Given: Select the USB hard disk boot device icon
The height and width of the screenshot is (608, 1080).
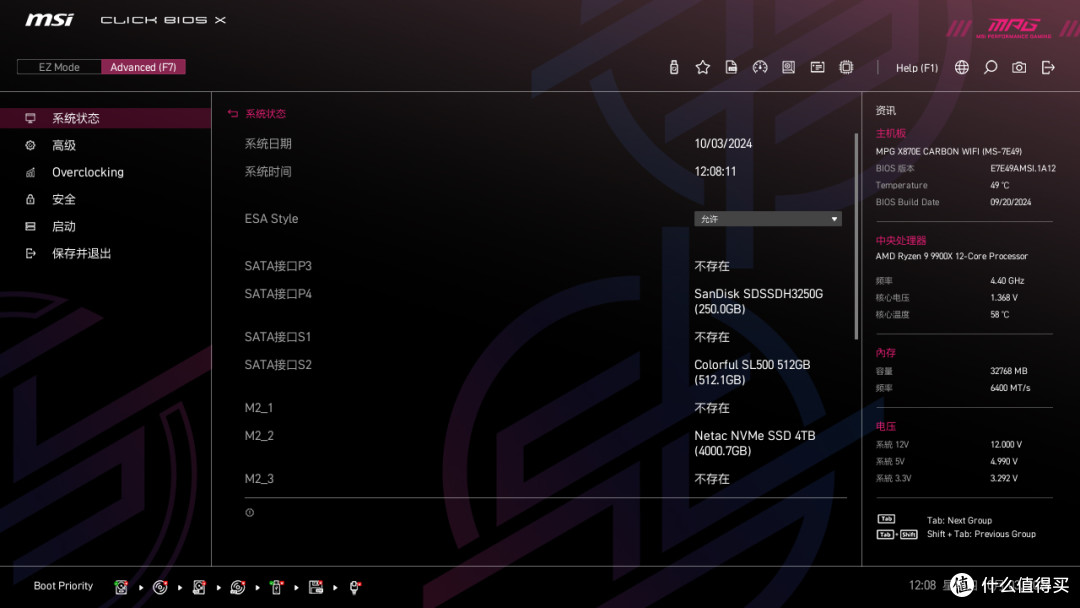Looking at the screenshot, I should [199, 587].
